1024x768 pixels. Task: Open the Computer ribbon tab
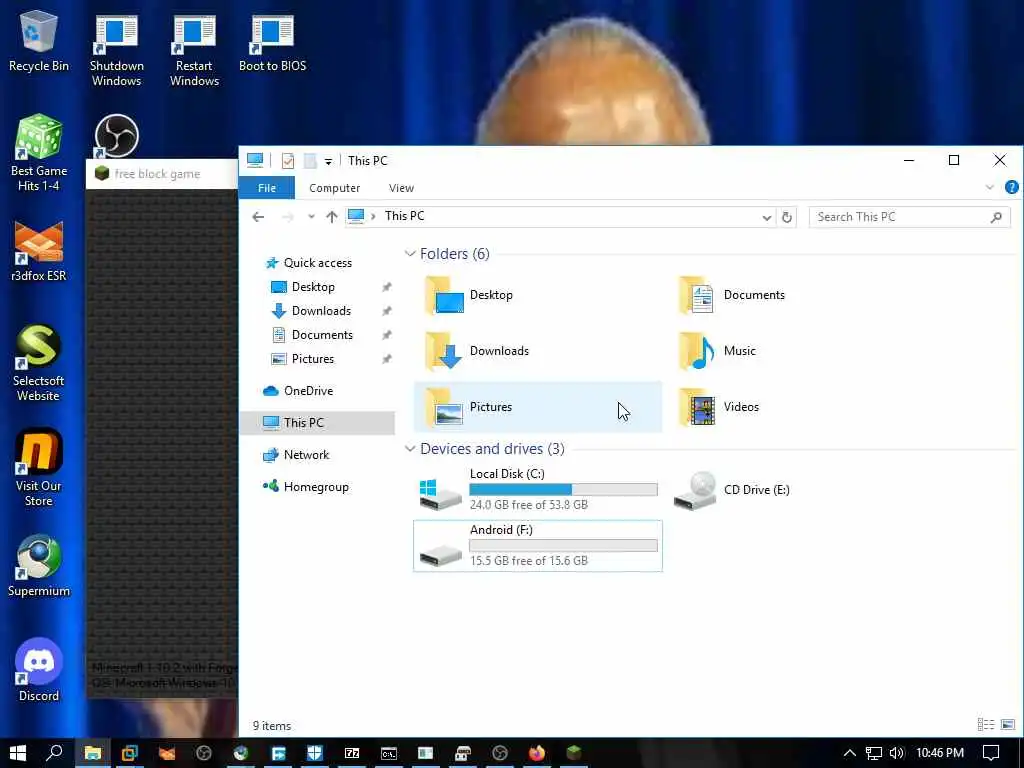pyautogui.click(x=334, y=187)
